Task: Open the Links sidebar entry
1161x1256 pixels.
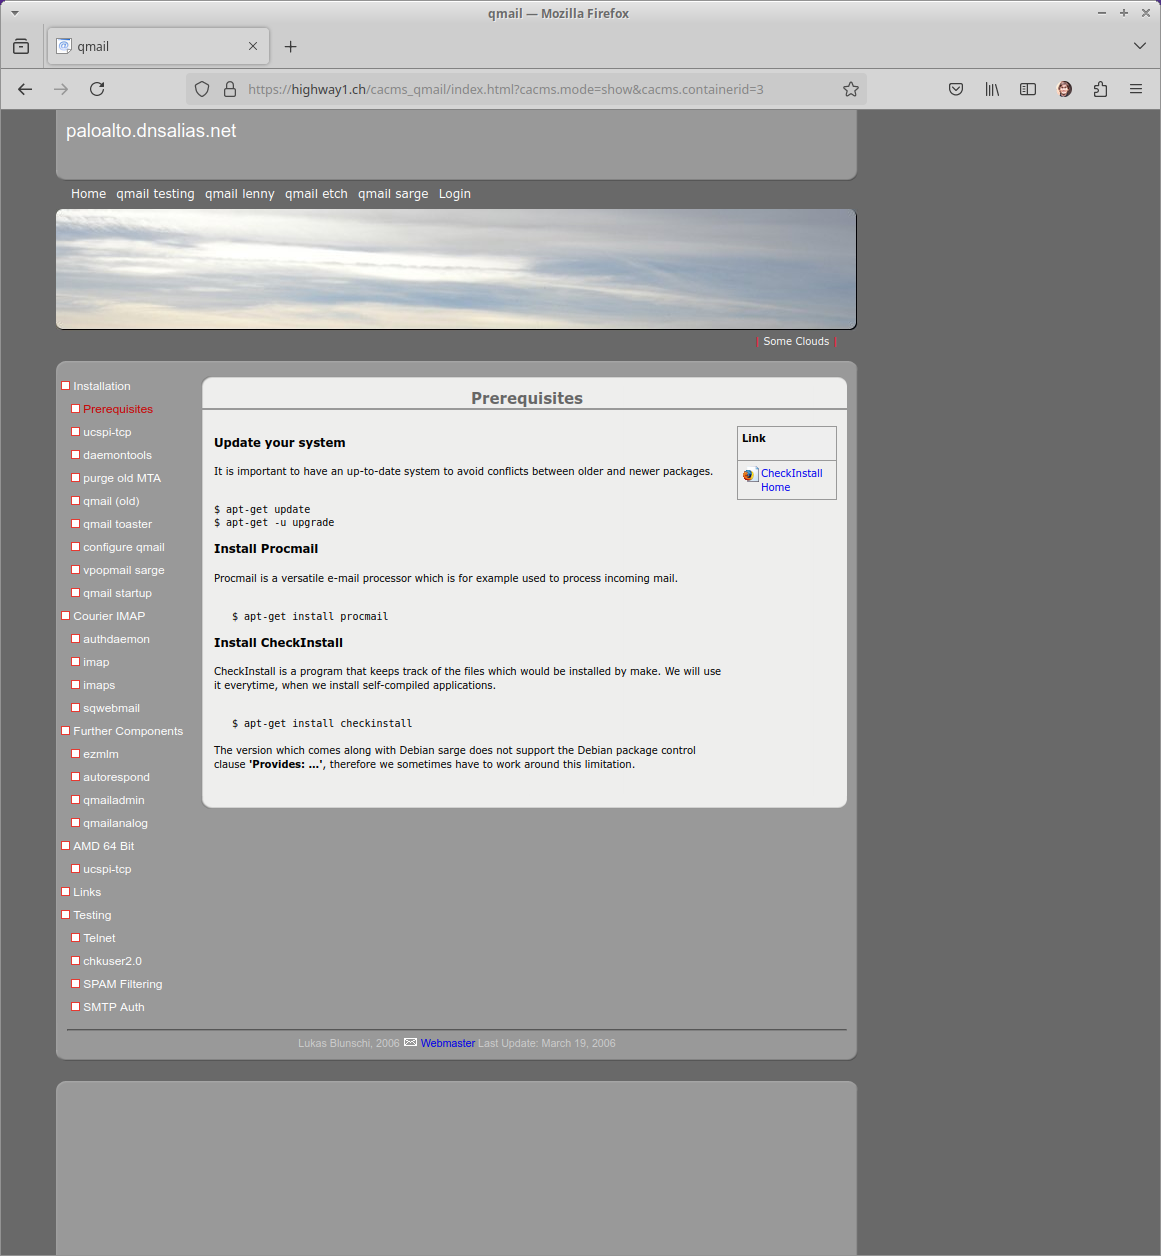Action: (87, 892)
